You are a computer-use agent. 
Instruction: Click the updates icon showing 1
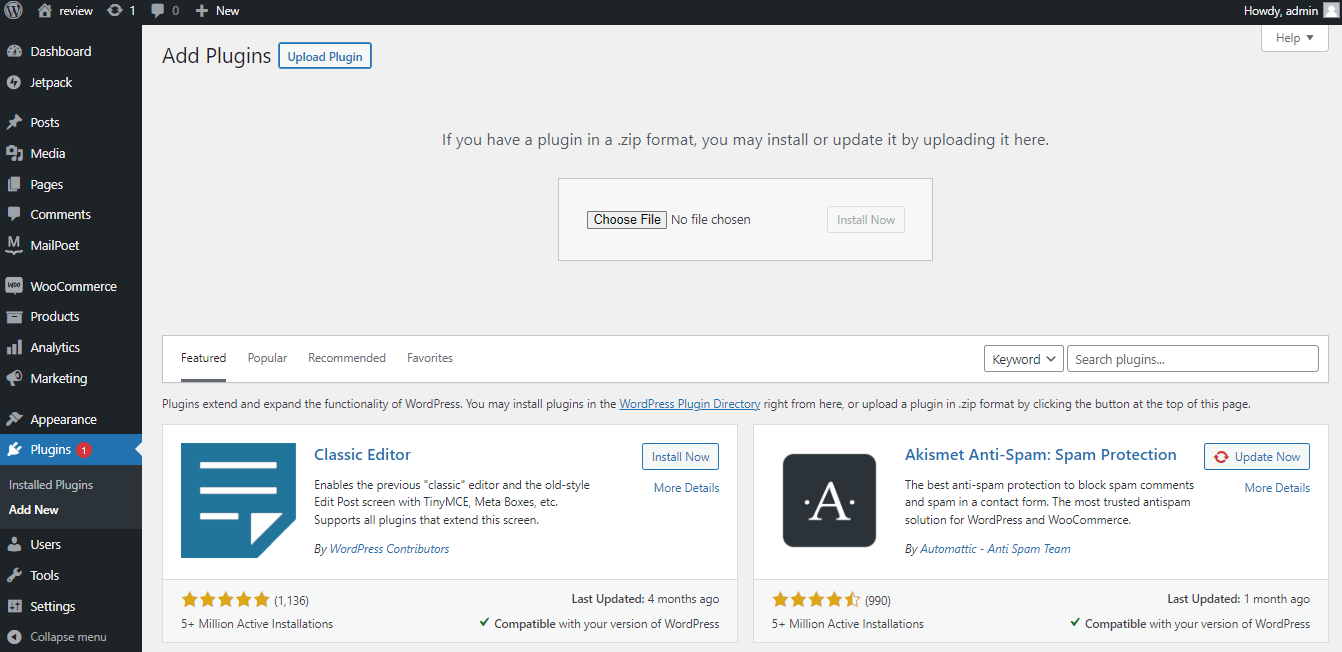pos(115,11)
